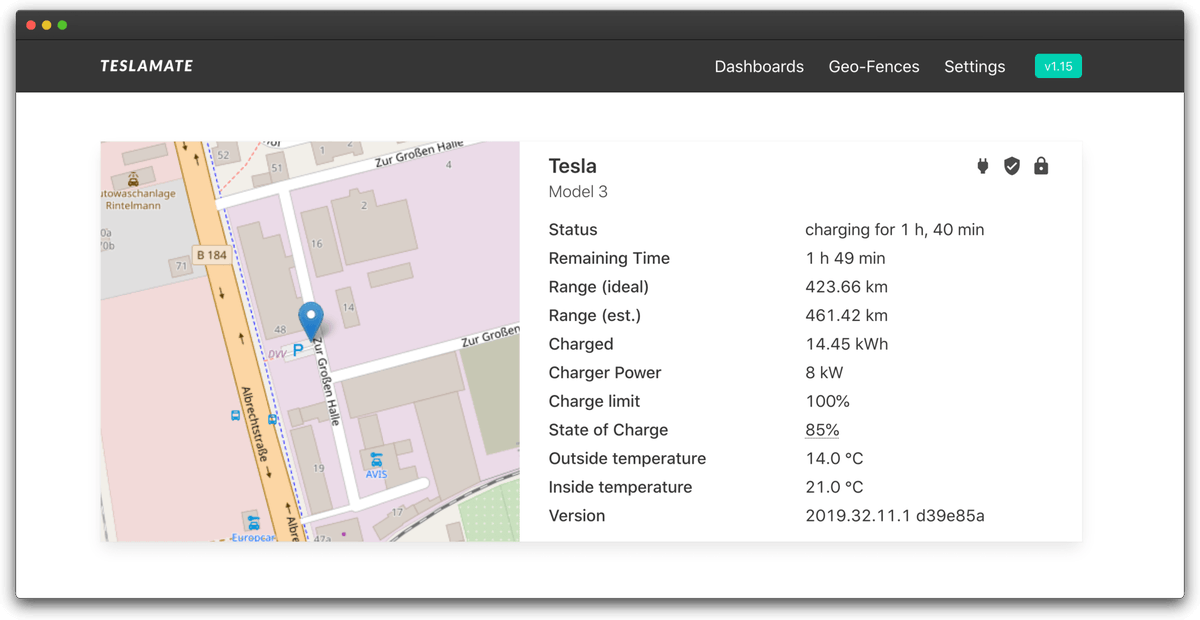Click the underlined 85% state of charge
1200x620 pixels.
[822, 430]
